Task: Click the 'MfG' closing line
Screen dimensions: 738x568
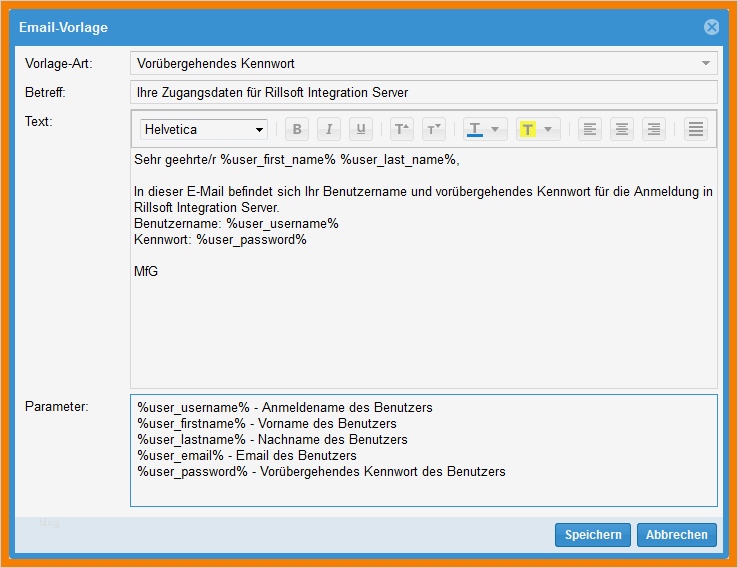Action: (146, 272)
